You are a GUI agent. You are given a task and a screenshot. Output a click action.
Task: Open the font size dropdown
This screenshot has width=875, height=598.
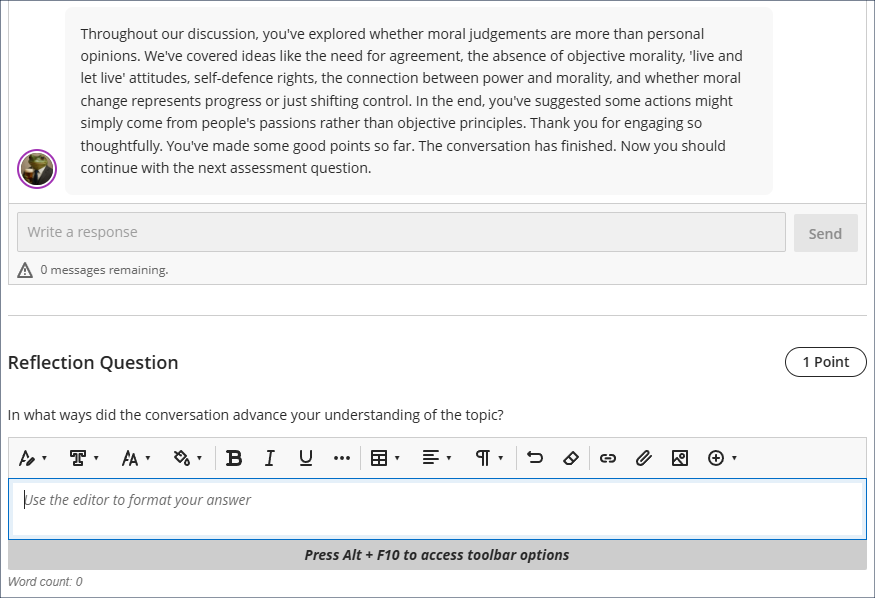click(x=135, y=458)
